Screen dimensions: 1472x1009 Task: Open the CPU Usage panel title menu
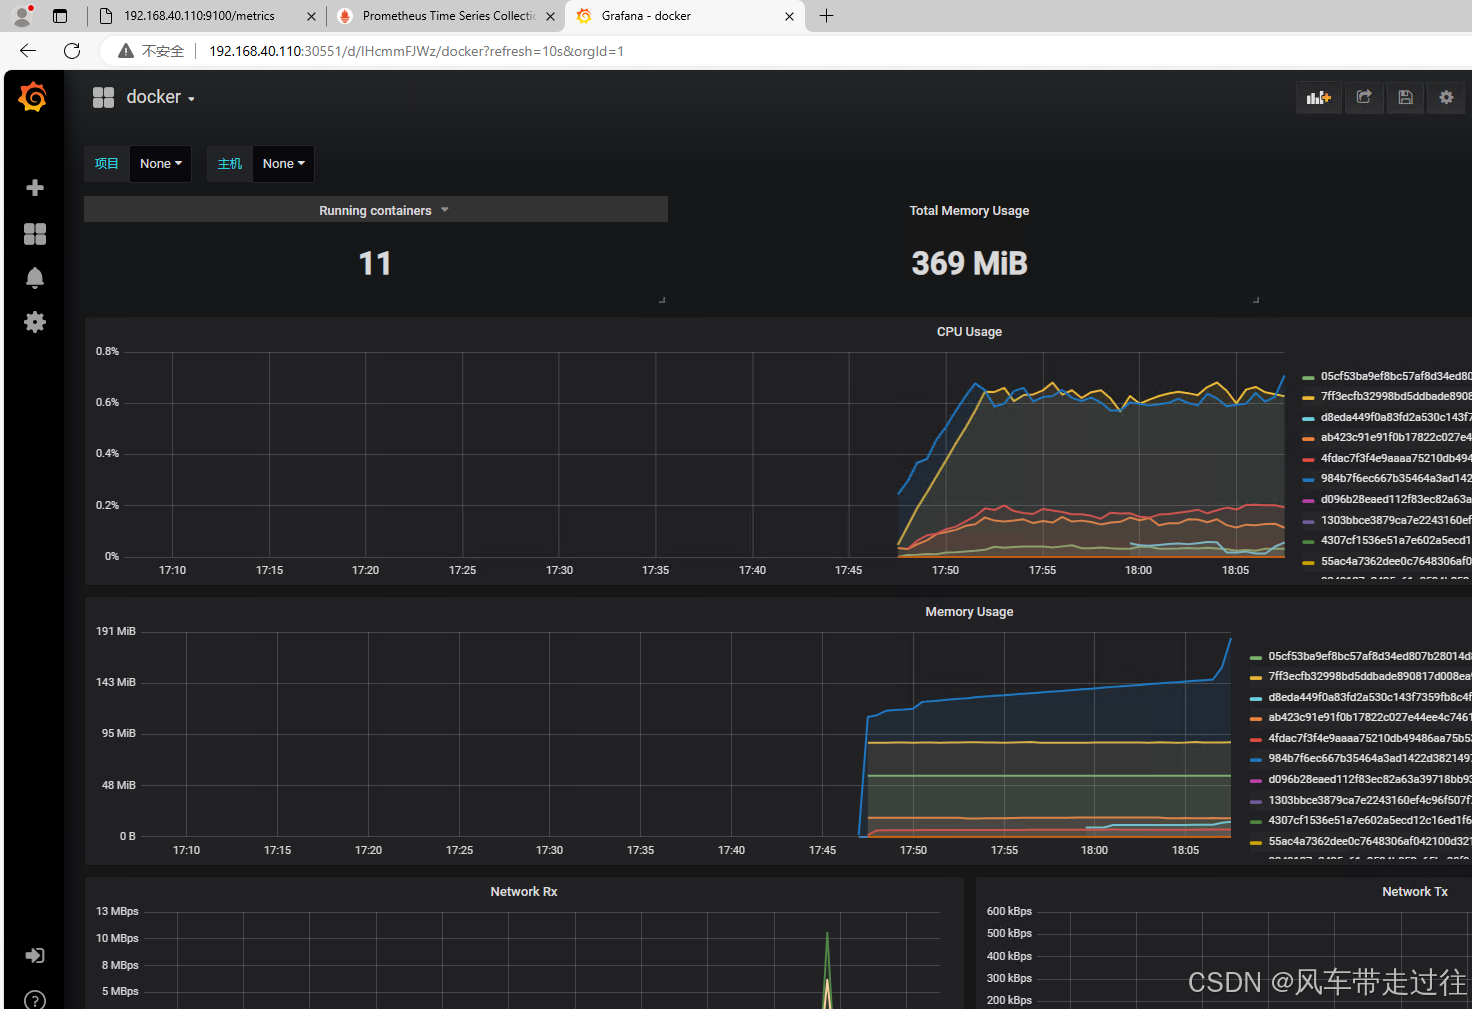pos(969,331)
